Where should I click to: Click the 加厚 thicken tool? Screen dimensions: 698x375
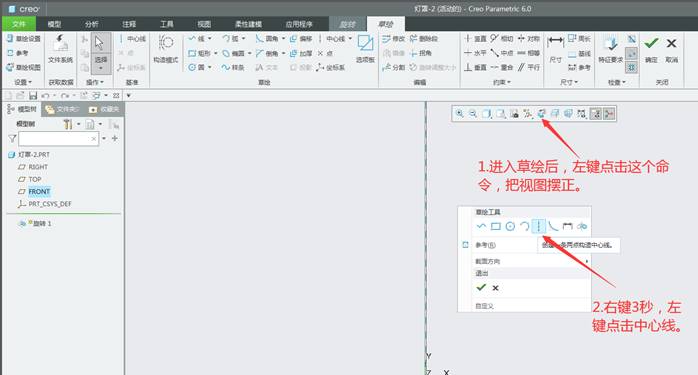click(301, 53)
